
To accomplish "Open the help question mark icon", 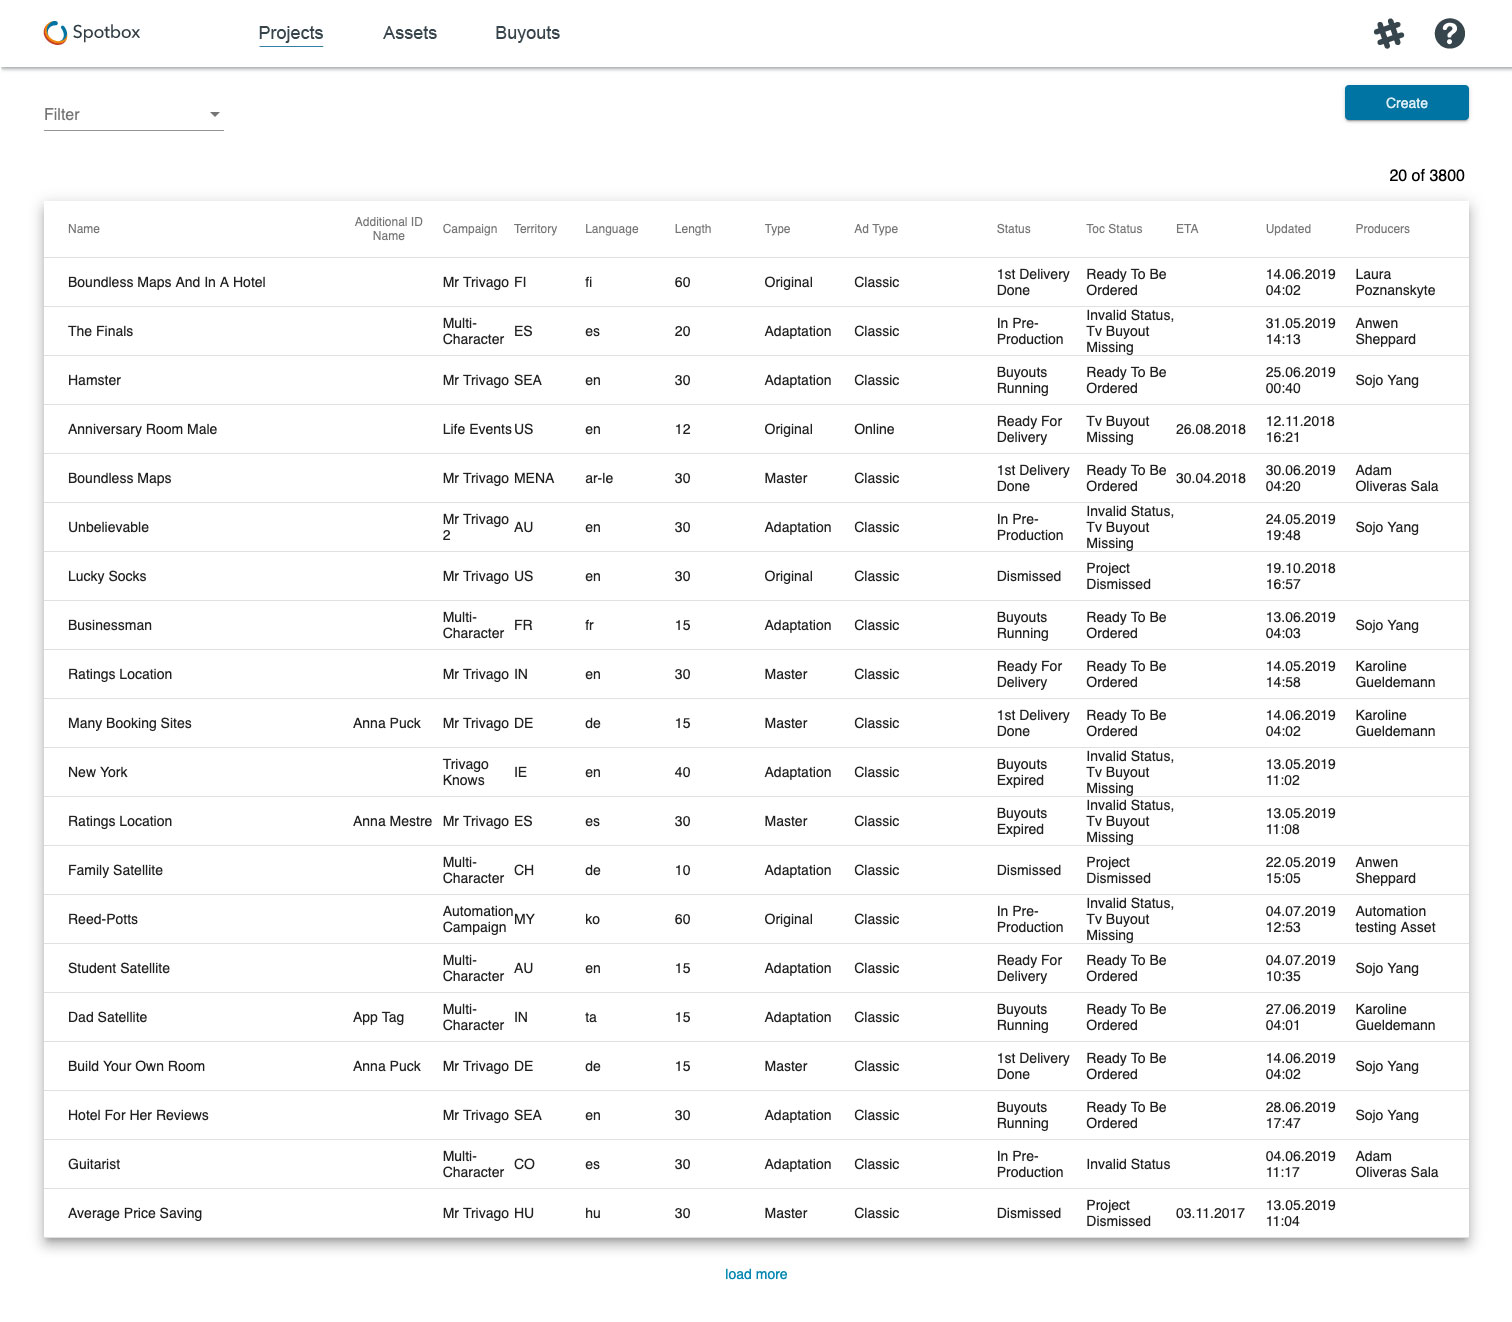I will (x=1449, y=33).
